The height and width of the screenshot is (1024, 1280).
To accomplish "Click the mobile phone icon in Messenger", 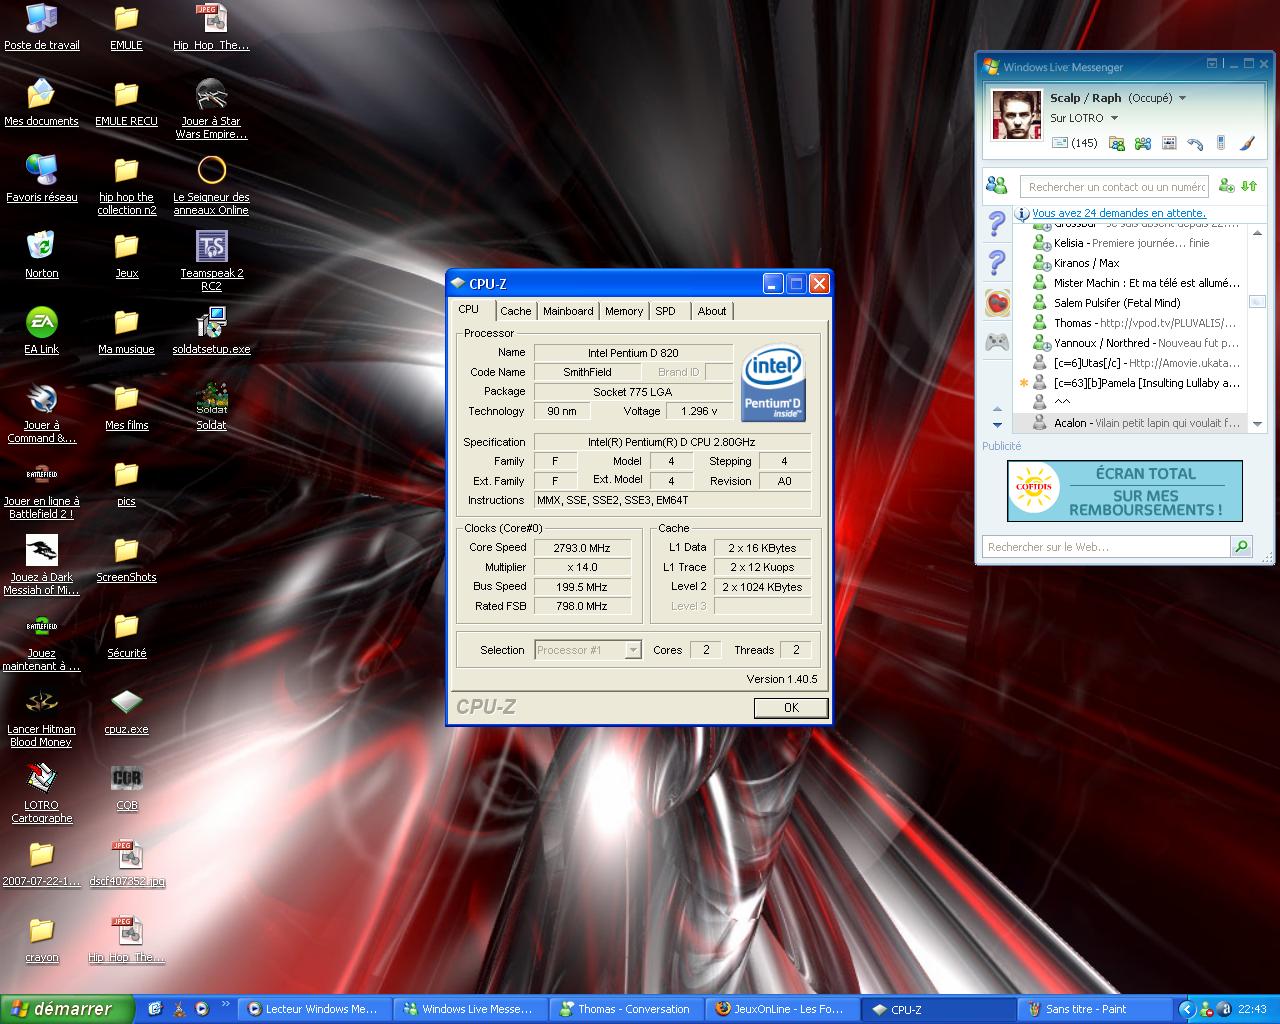I will click(x=1220, y=143).
